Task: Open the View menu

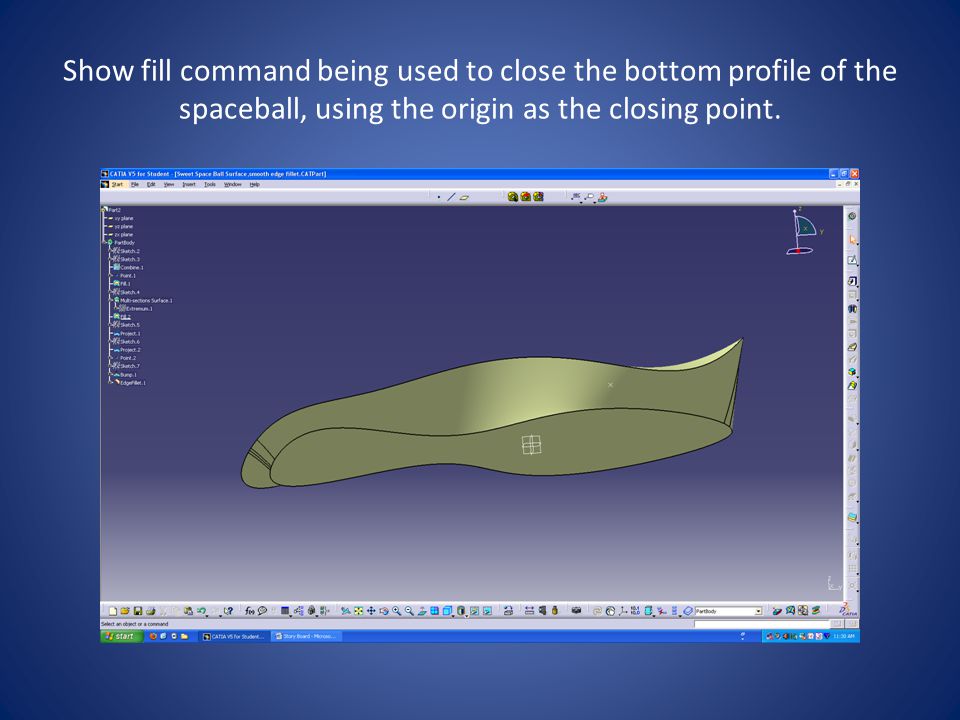Action: pos(169,184)
